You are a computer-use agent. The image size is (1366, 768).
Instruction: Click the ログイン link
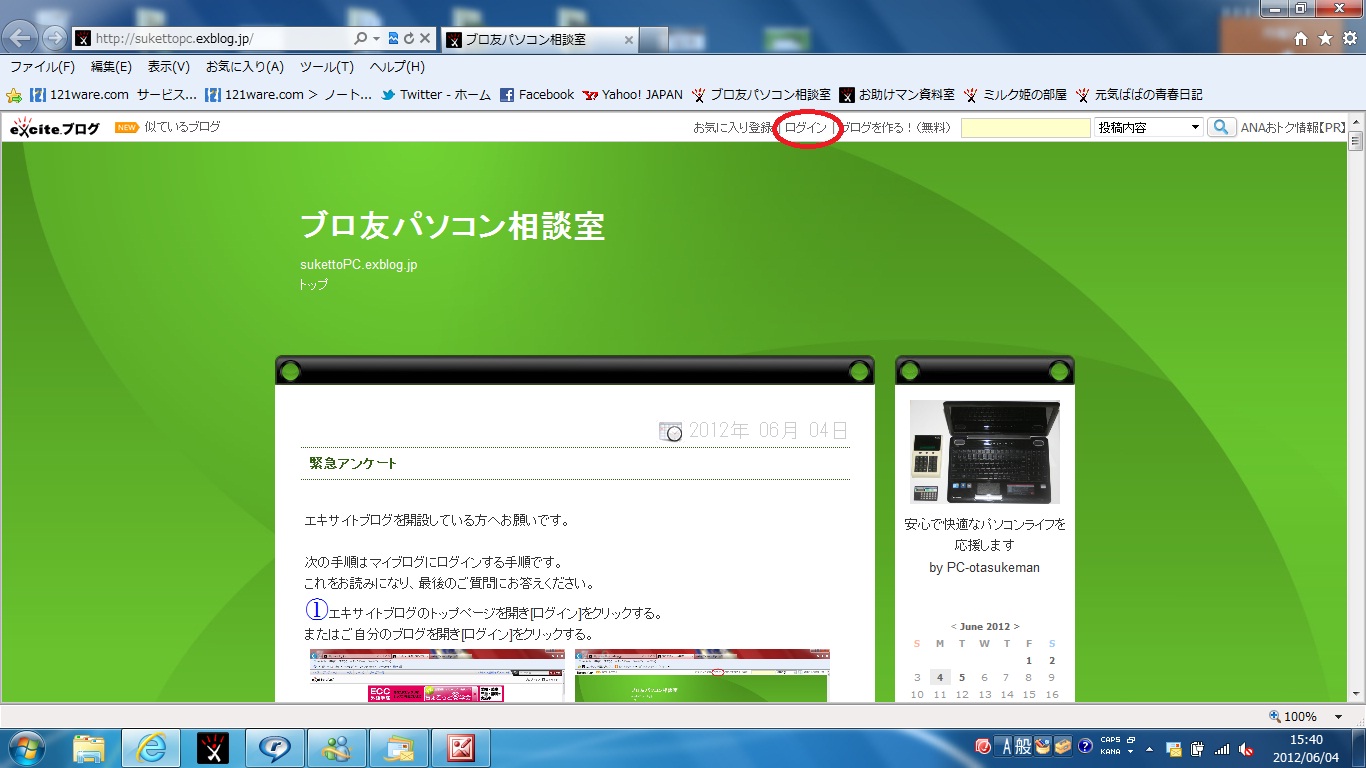point(806,128)
